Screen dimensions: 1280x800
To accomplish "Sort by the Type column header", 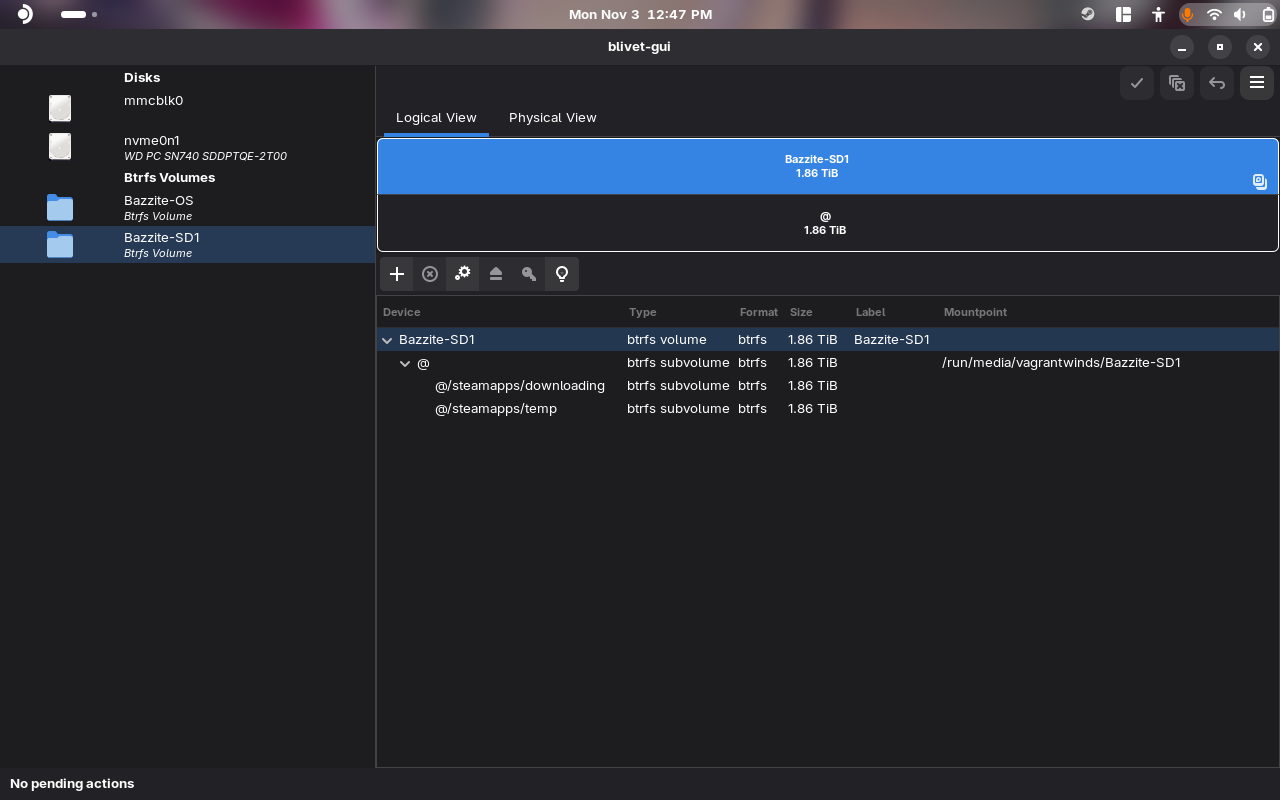I will (x=643, y=312).
